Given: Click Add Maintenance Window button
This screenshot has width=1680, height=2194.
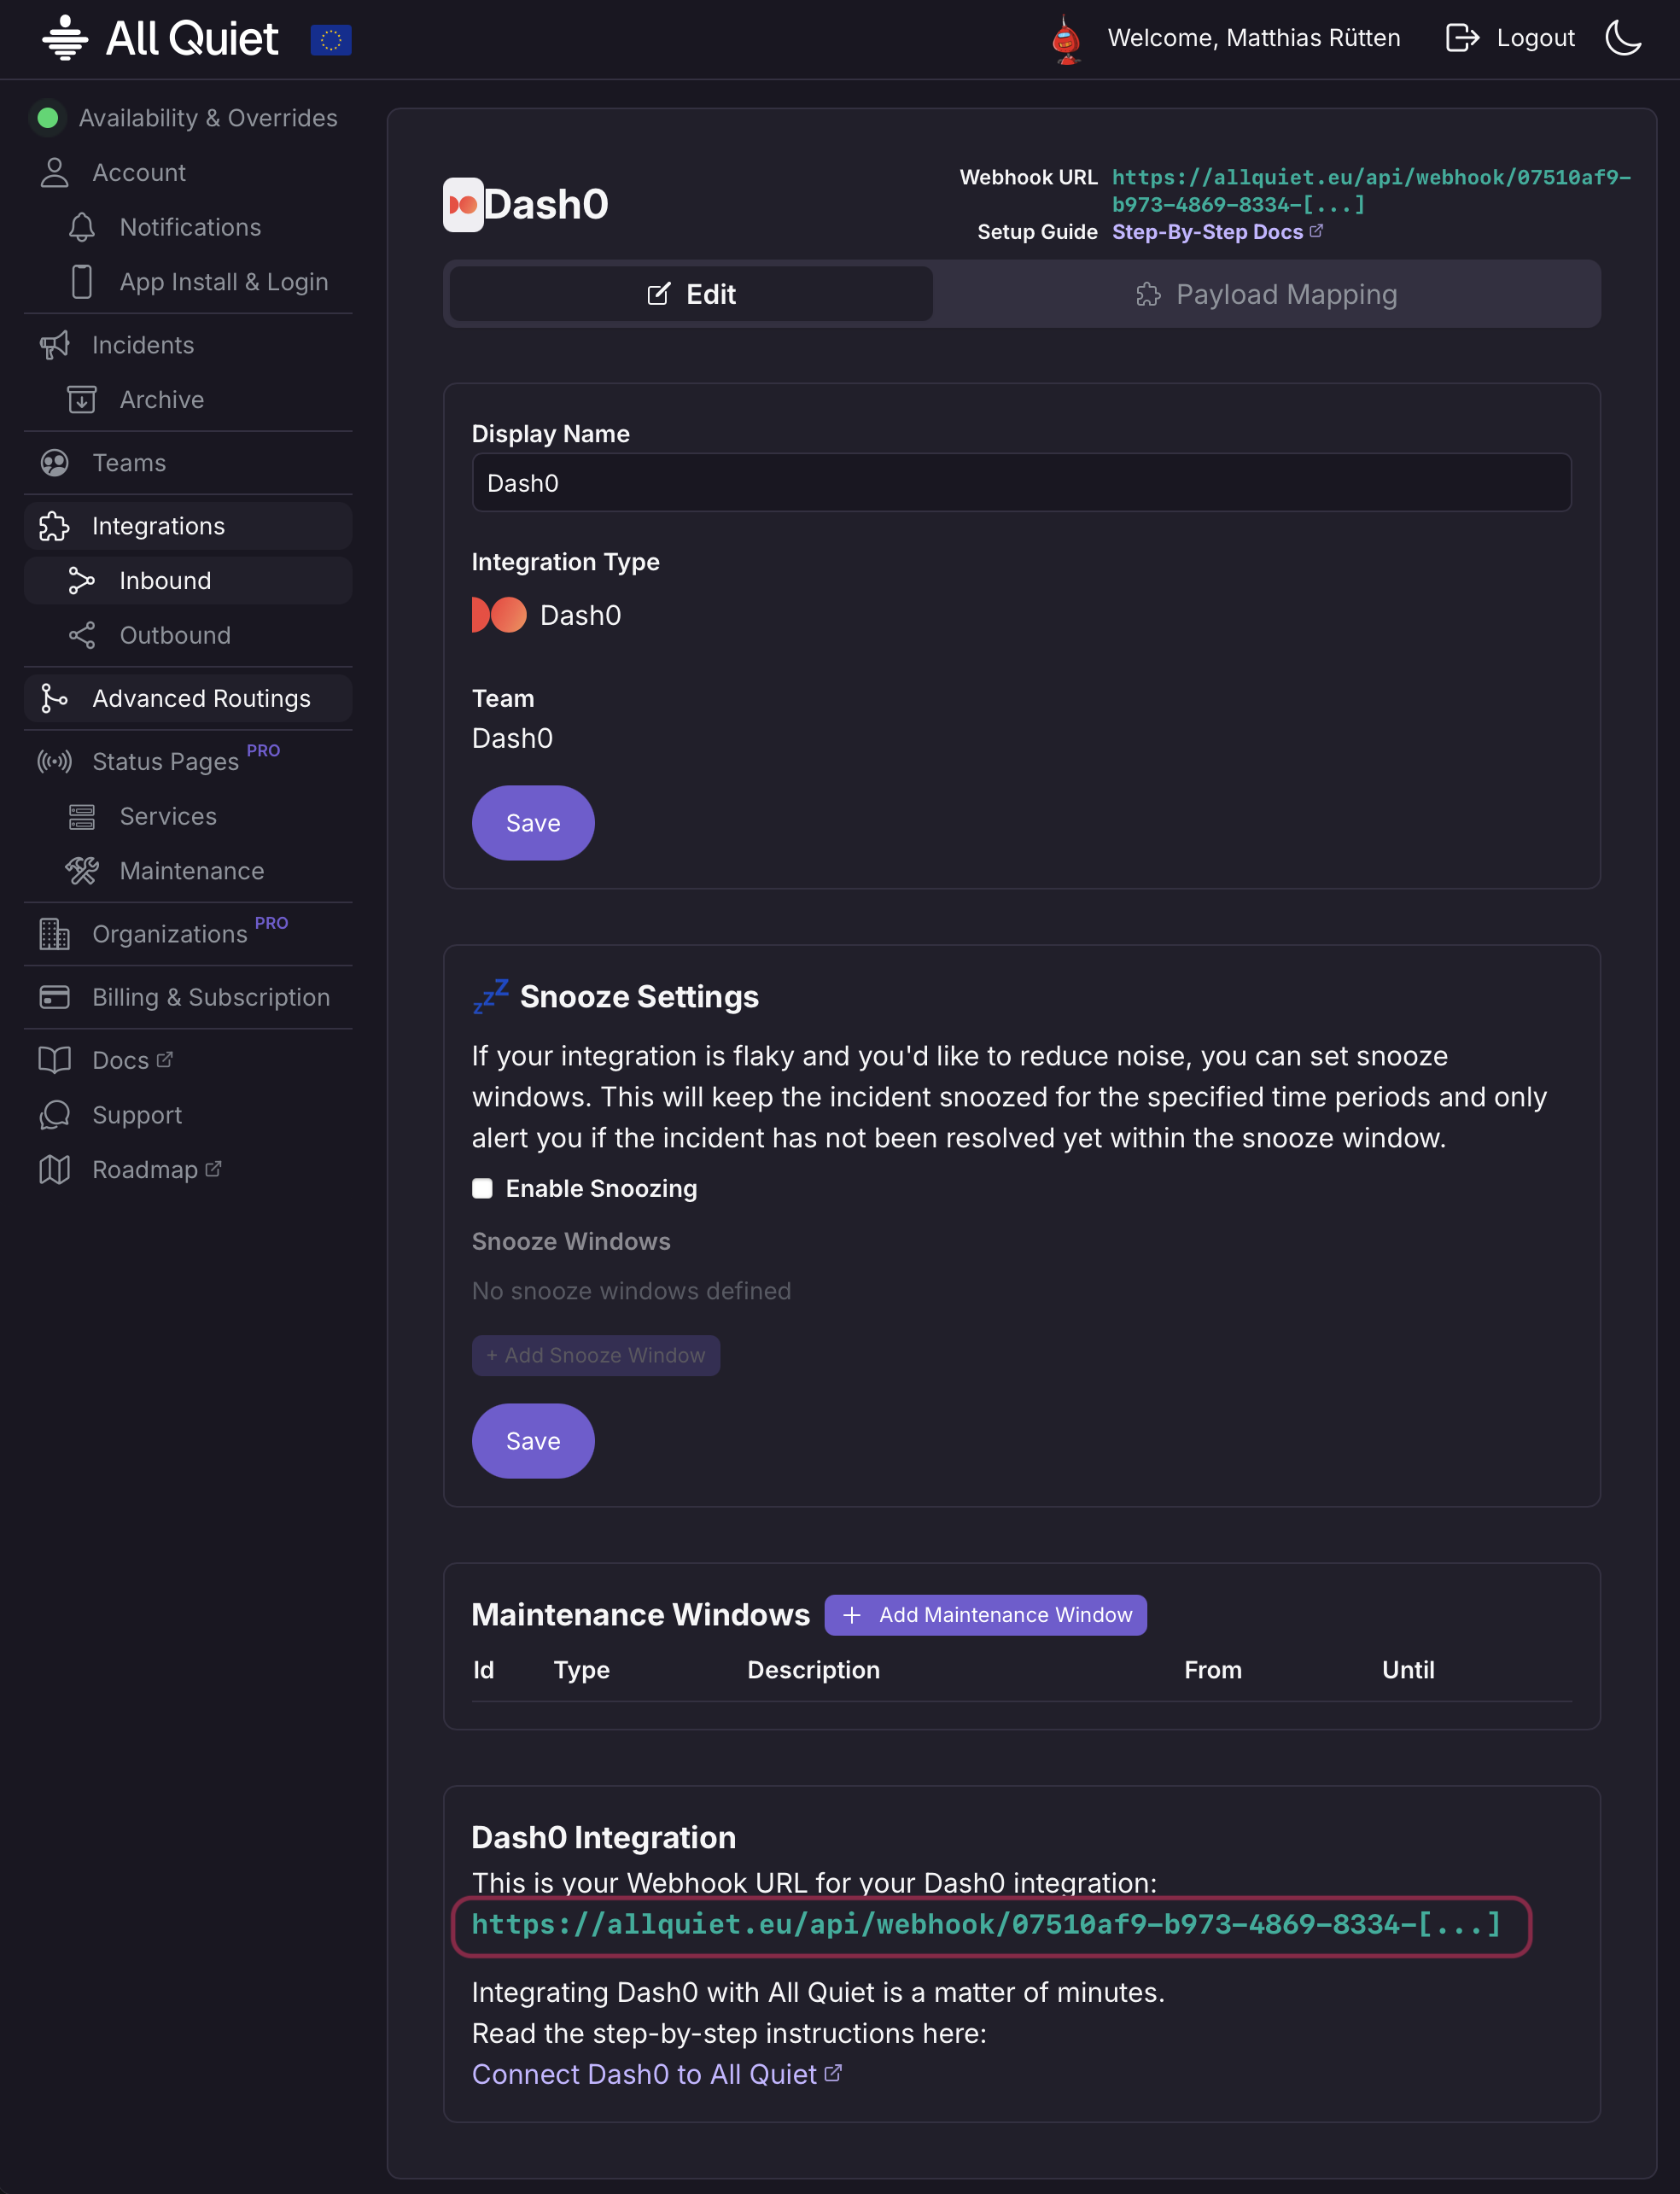Looking at the screenshot, I should [x=985, y=1615].
